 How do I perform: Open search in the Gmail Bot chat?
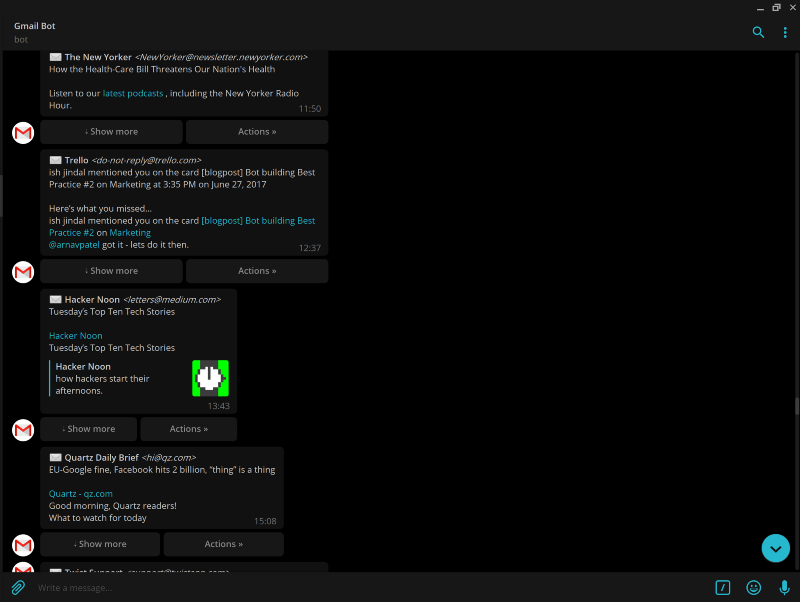758,33
